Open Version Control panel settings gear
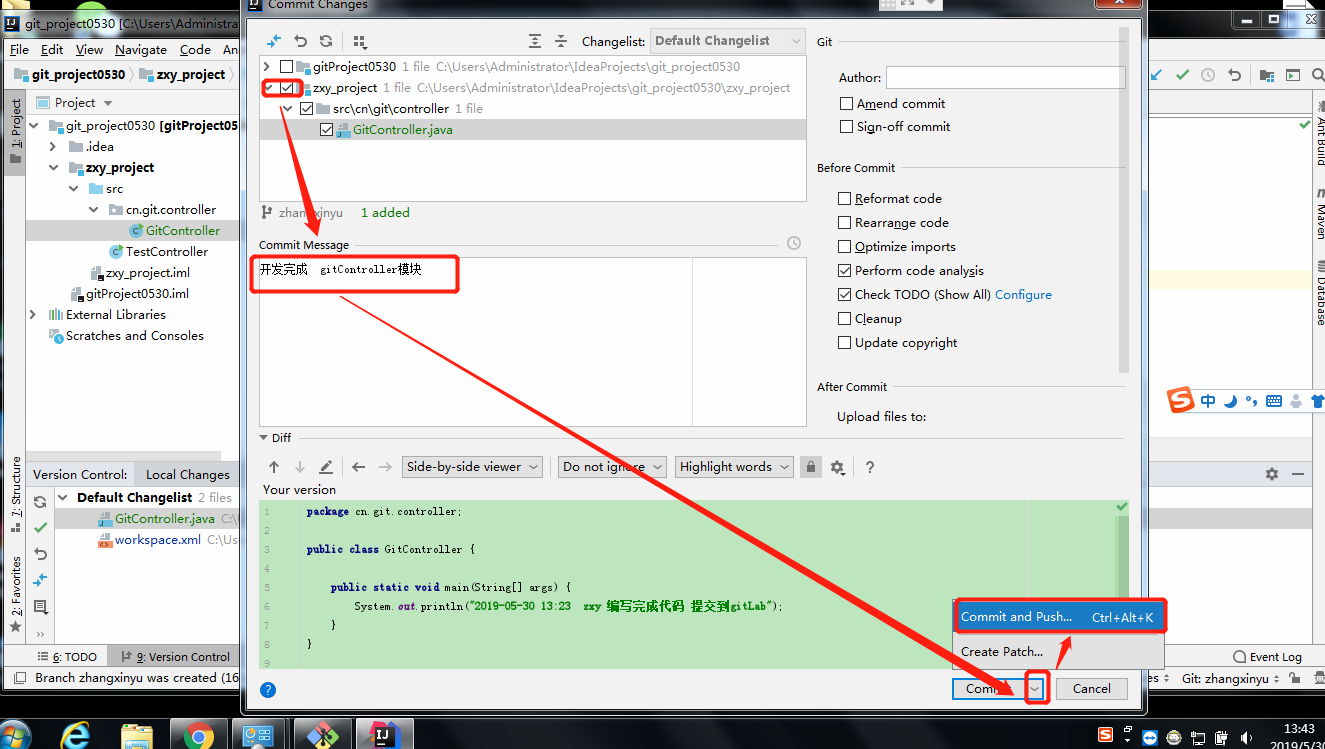 (x=1272, y=474)
